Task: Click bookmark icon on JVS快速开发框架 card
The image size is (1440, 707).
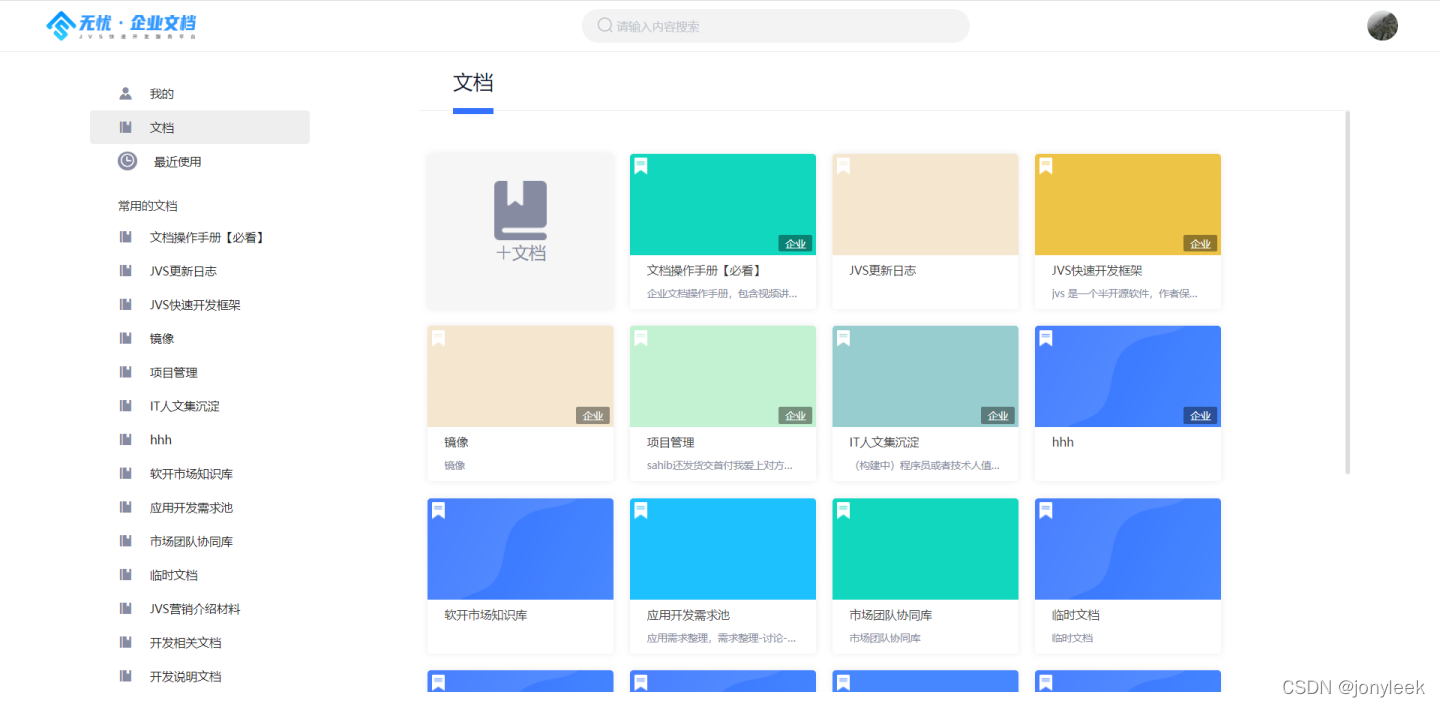Action: (x=1046, y=166)
